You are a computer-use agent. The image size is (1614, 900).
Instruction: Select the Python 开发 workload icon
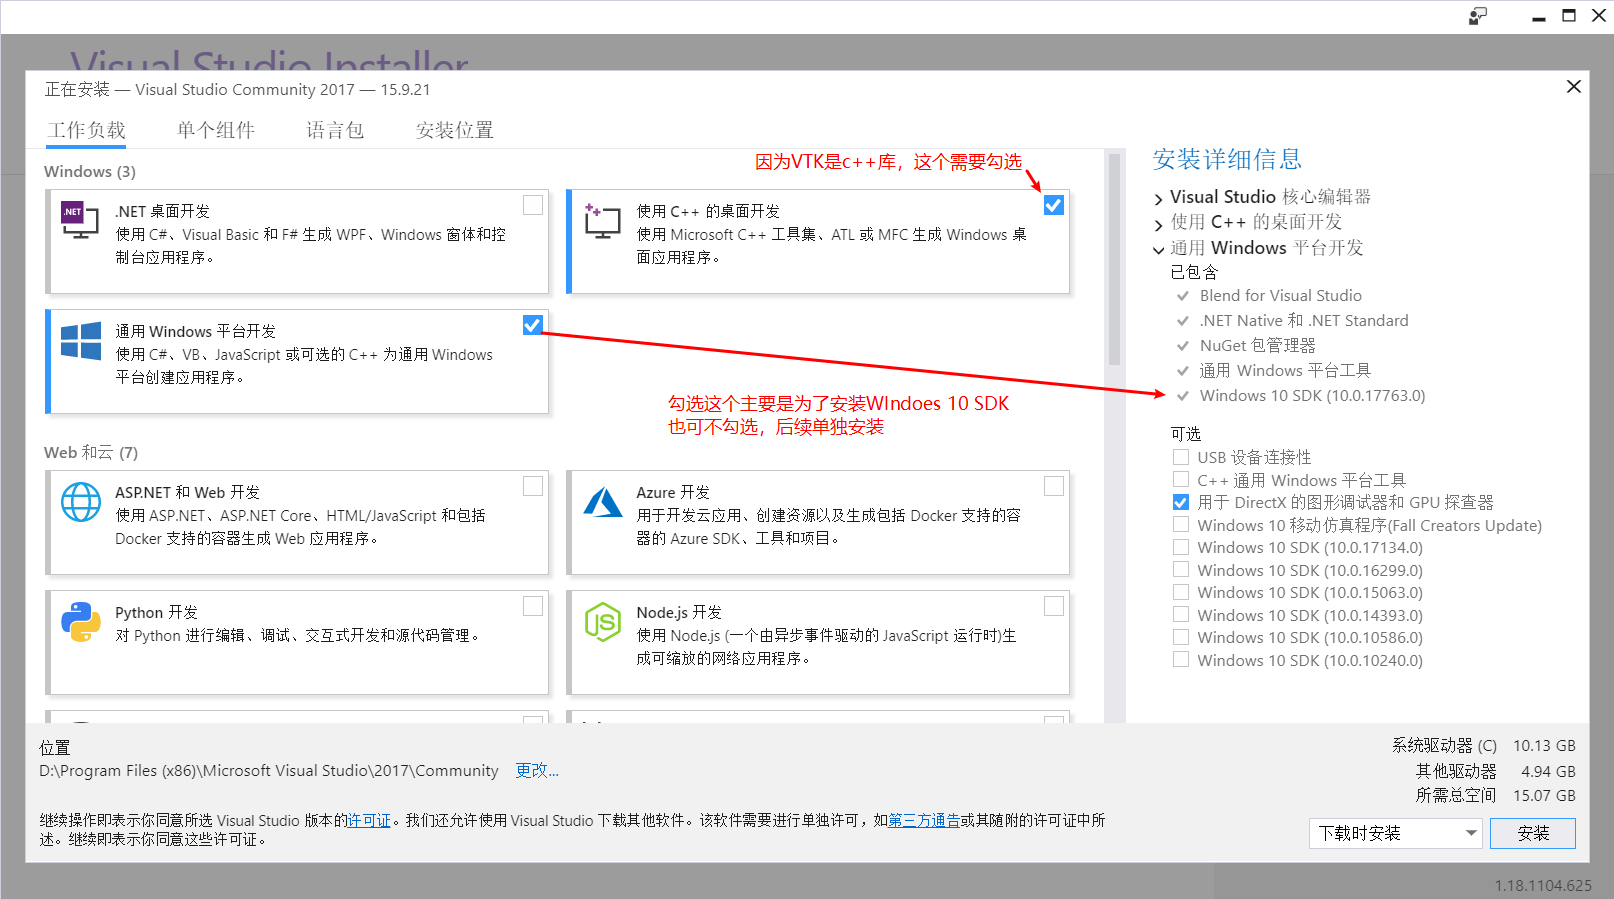(80, 622)
